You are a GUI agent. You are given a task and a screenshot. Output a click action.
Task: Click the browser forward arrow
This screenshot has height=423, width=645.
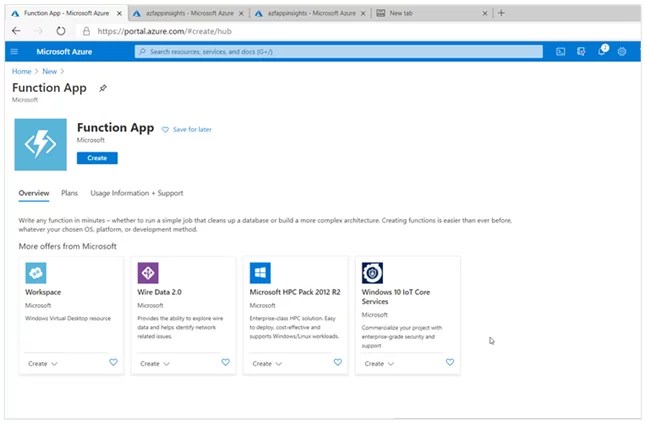[38, 31]
